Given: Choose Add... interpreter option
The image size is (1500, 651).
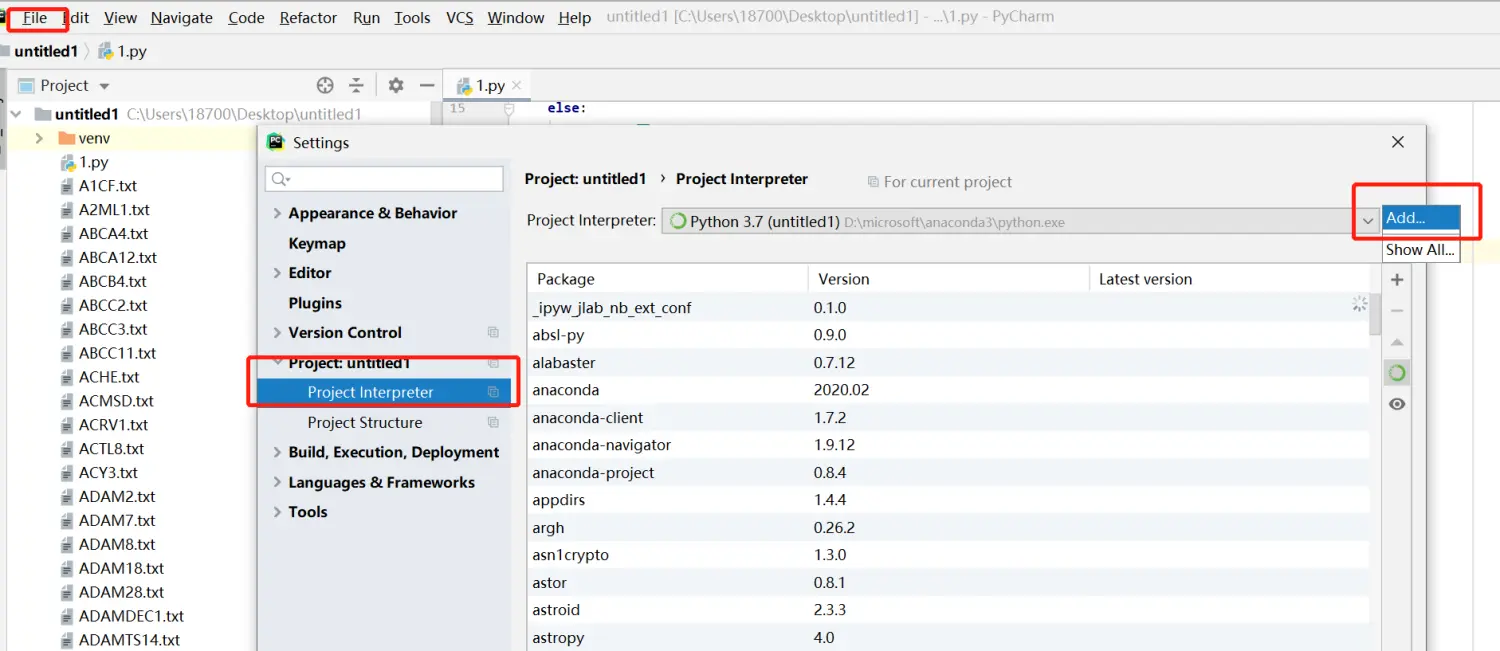Looking at the screenshot, I should 1421,218.
